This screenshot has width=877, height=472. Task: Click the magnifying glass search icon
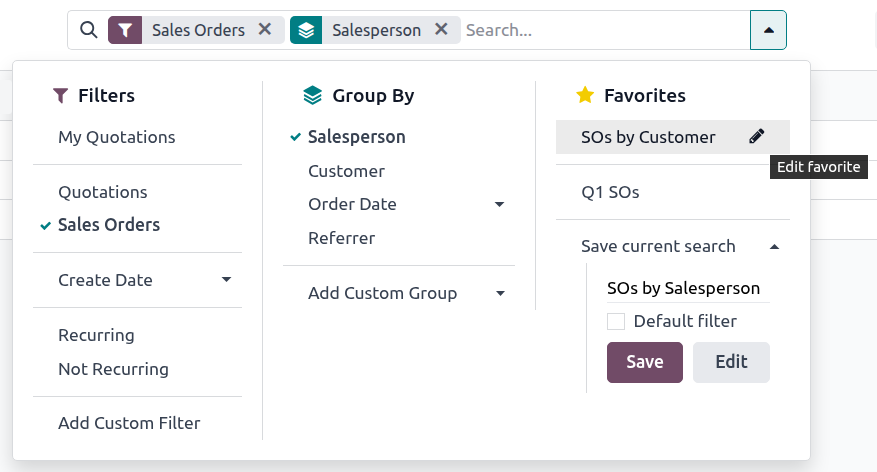[x=88, y=30]
